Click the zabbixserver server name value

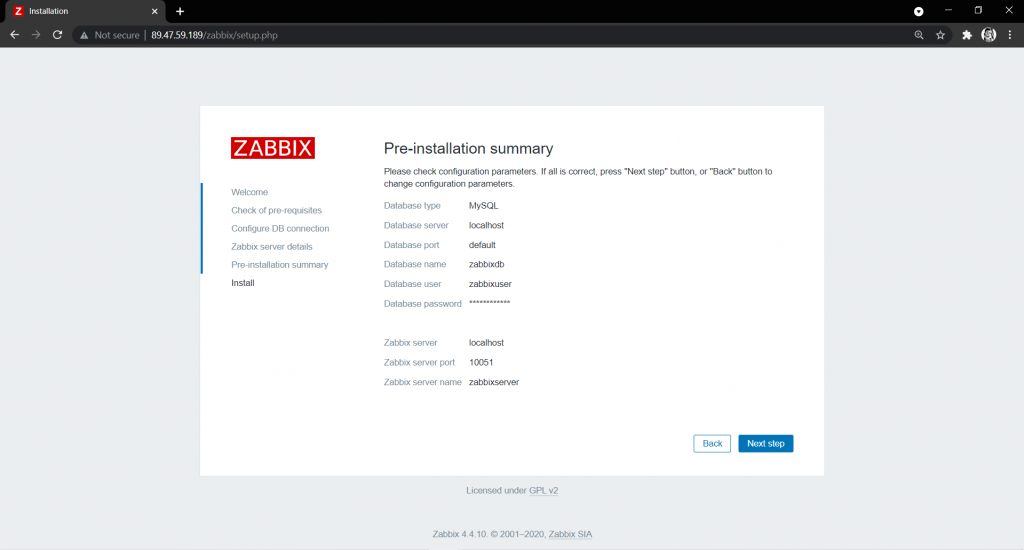pos(494,382)
